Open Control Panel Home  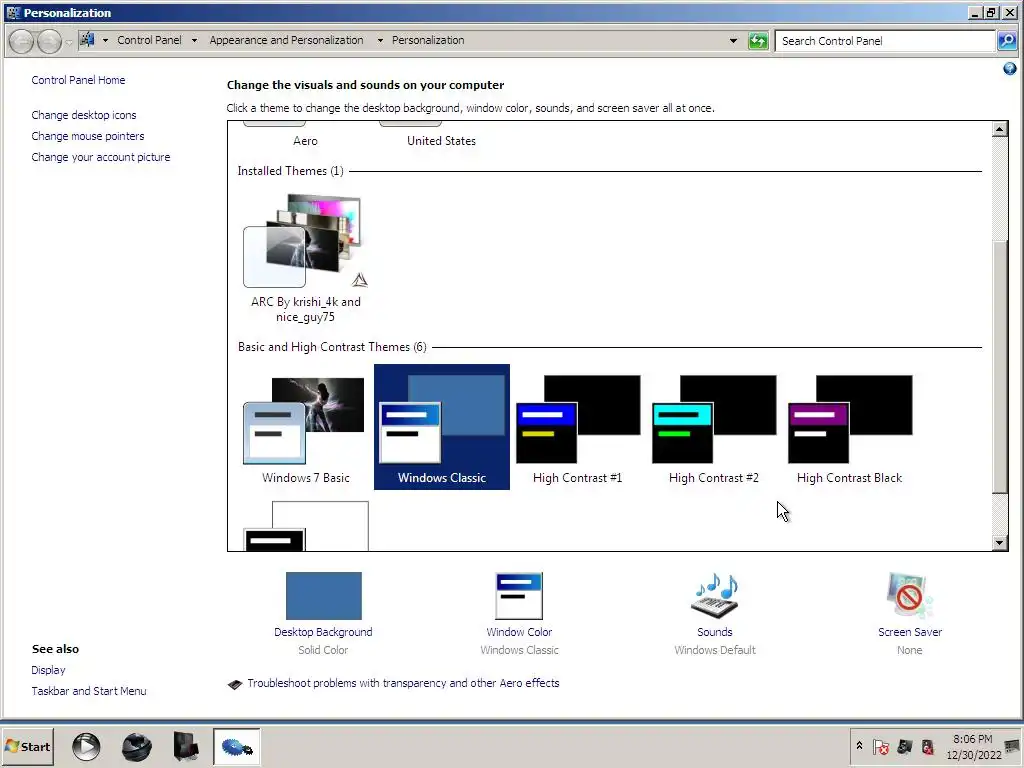78,80
